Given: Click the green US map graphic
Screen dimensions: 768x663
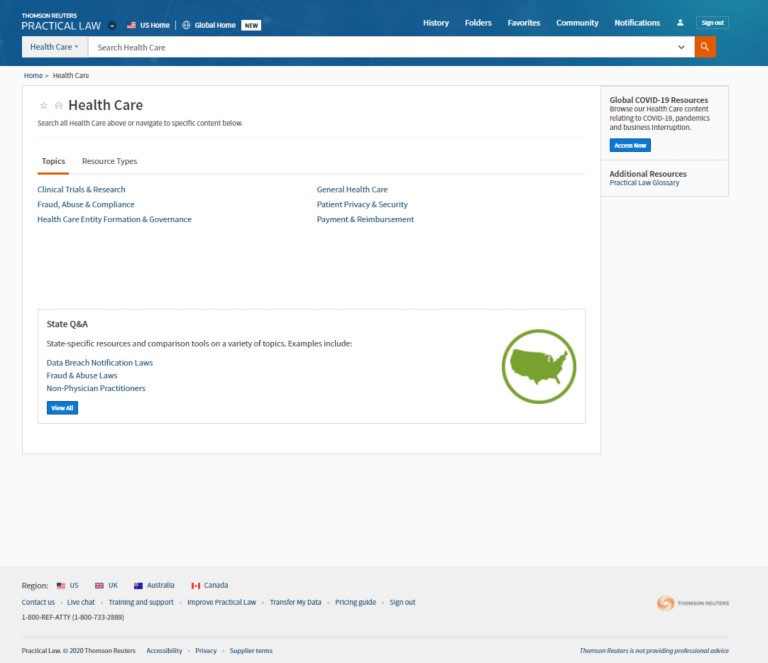Looking at the screenshot, I should (539, 366).
